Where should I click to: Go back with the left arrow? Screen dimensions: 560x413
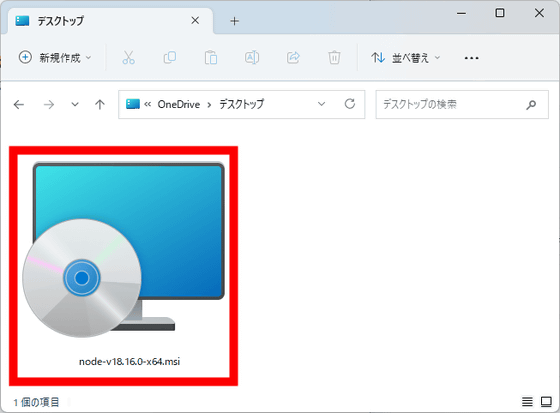point(19,104)
